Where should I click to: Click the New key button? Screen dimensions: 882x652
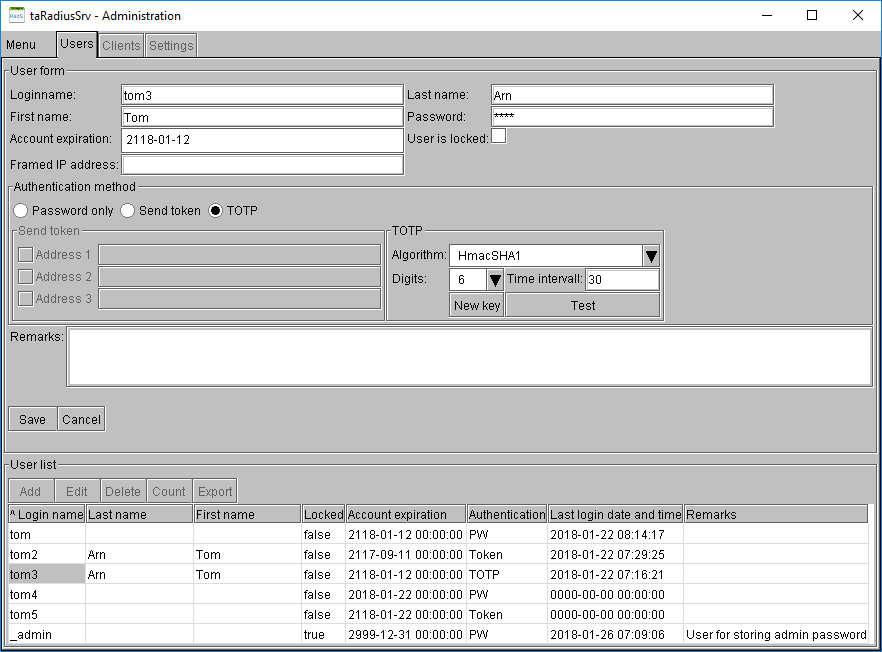(x=476, y=305)
